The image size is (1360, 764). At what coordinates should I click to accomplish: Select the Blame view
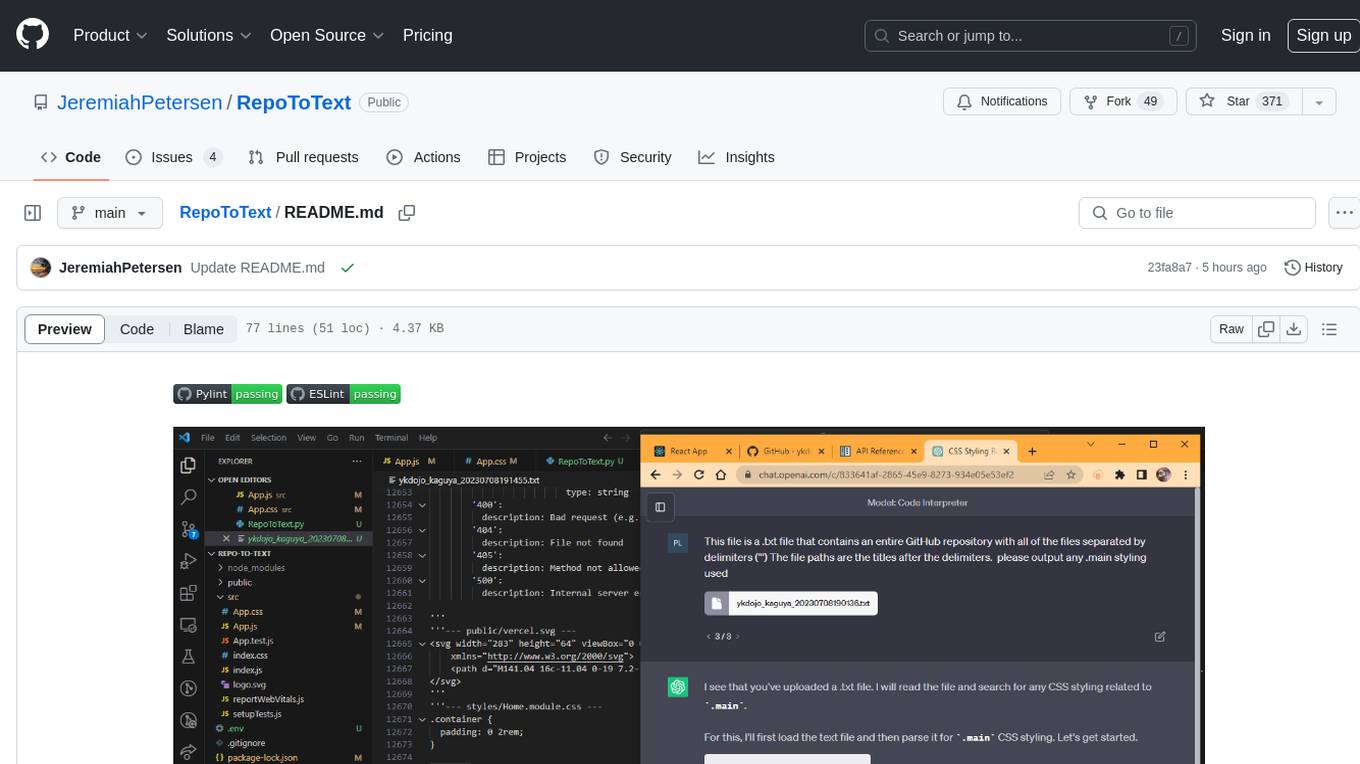[x=204, y=329]
